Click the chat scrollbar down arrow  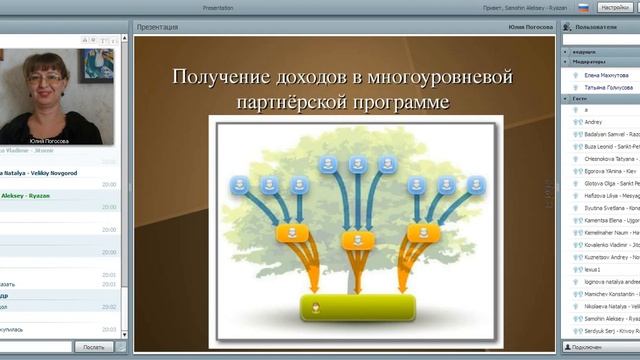point(124,335)
